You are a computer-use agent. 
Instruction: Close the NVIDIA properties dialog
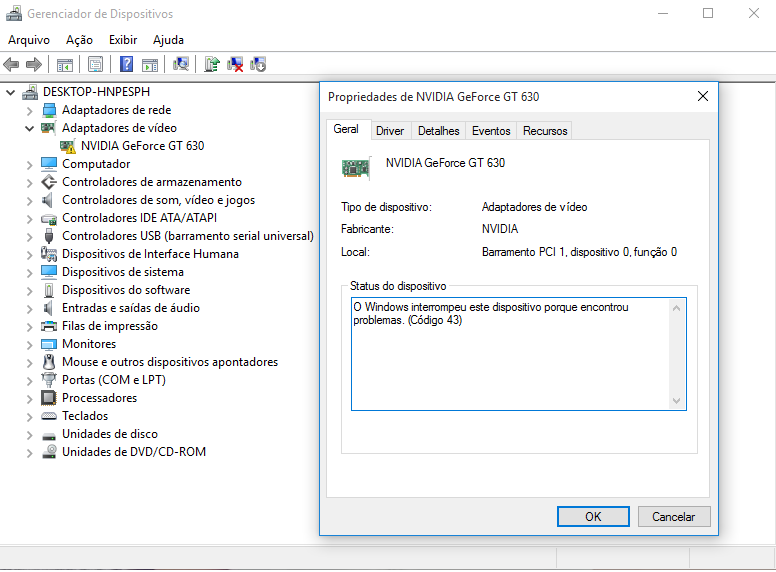pyautogui.click(x=703, y=96)
